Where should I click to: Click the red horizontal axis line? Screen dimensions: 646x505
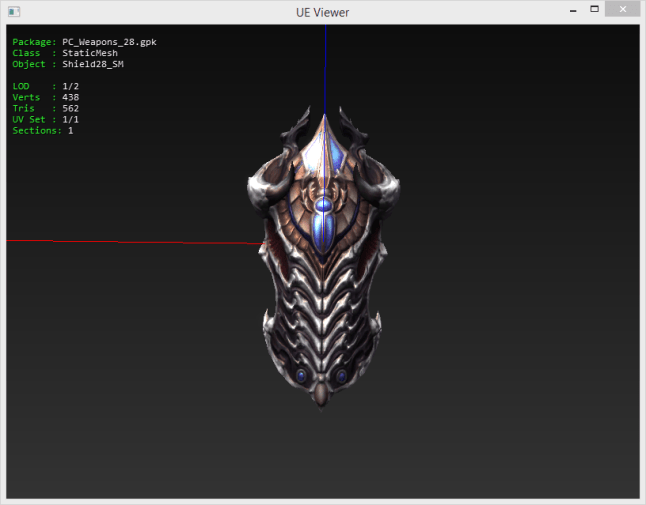pyautogui.click(x=136, y=242)
